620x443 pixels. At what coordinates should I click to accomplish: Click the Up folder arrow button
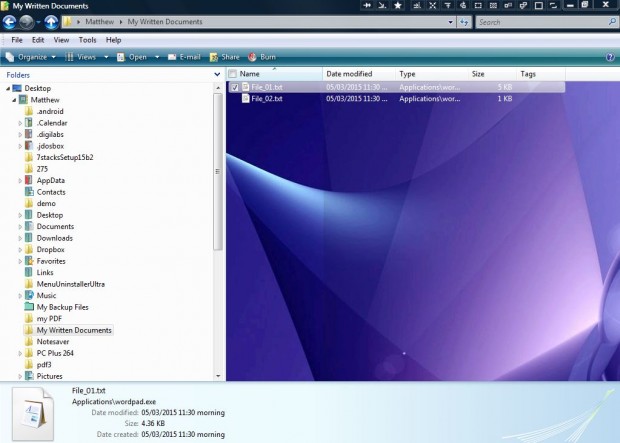click(x=51, y=21)
